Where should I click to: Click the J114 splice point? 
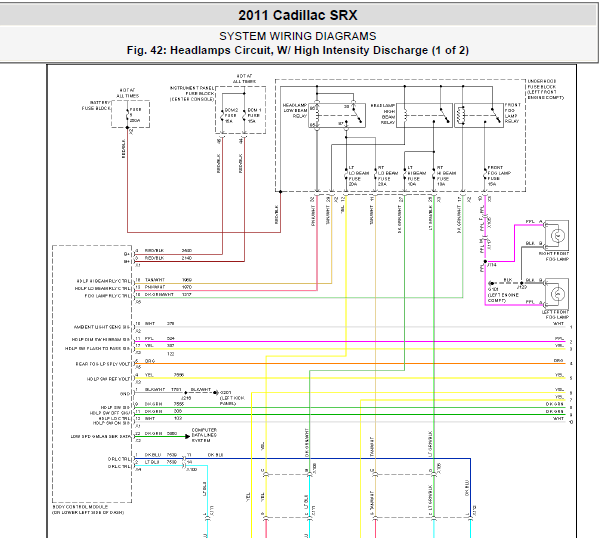pos(485,262)
